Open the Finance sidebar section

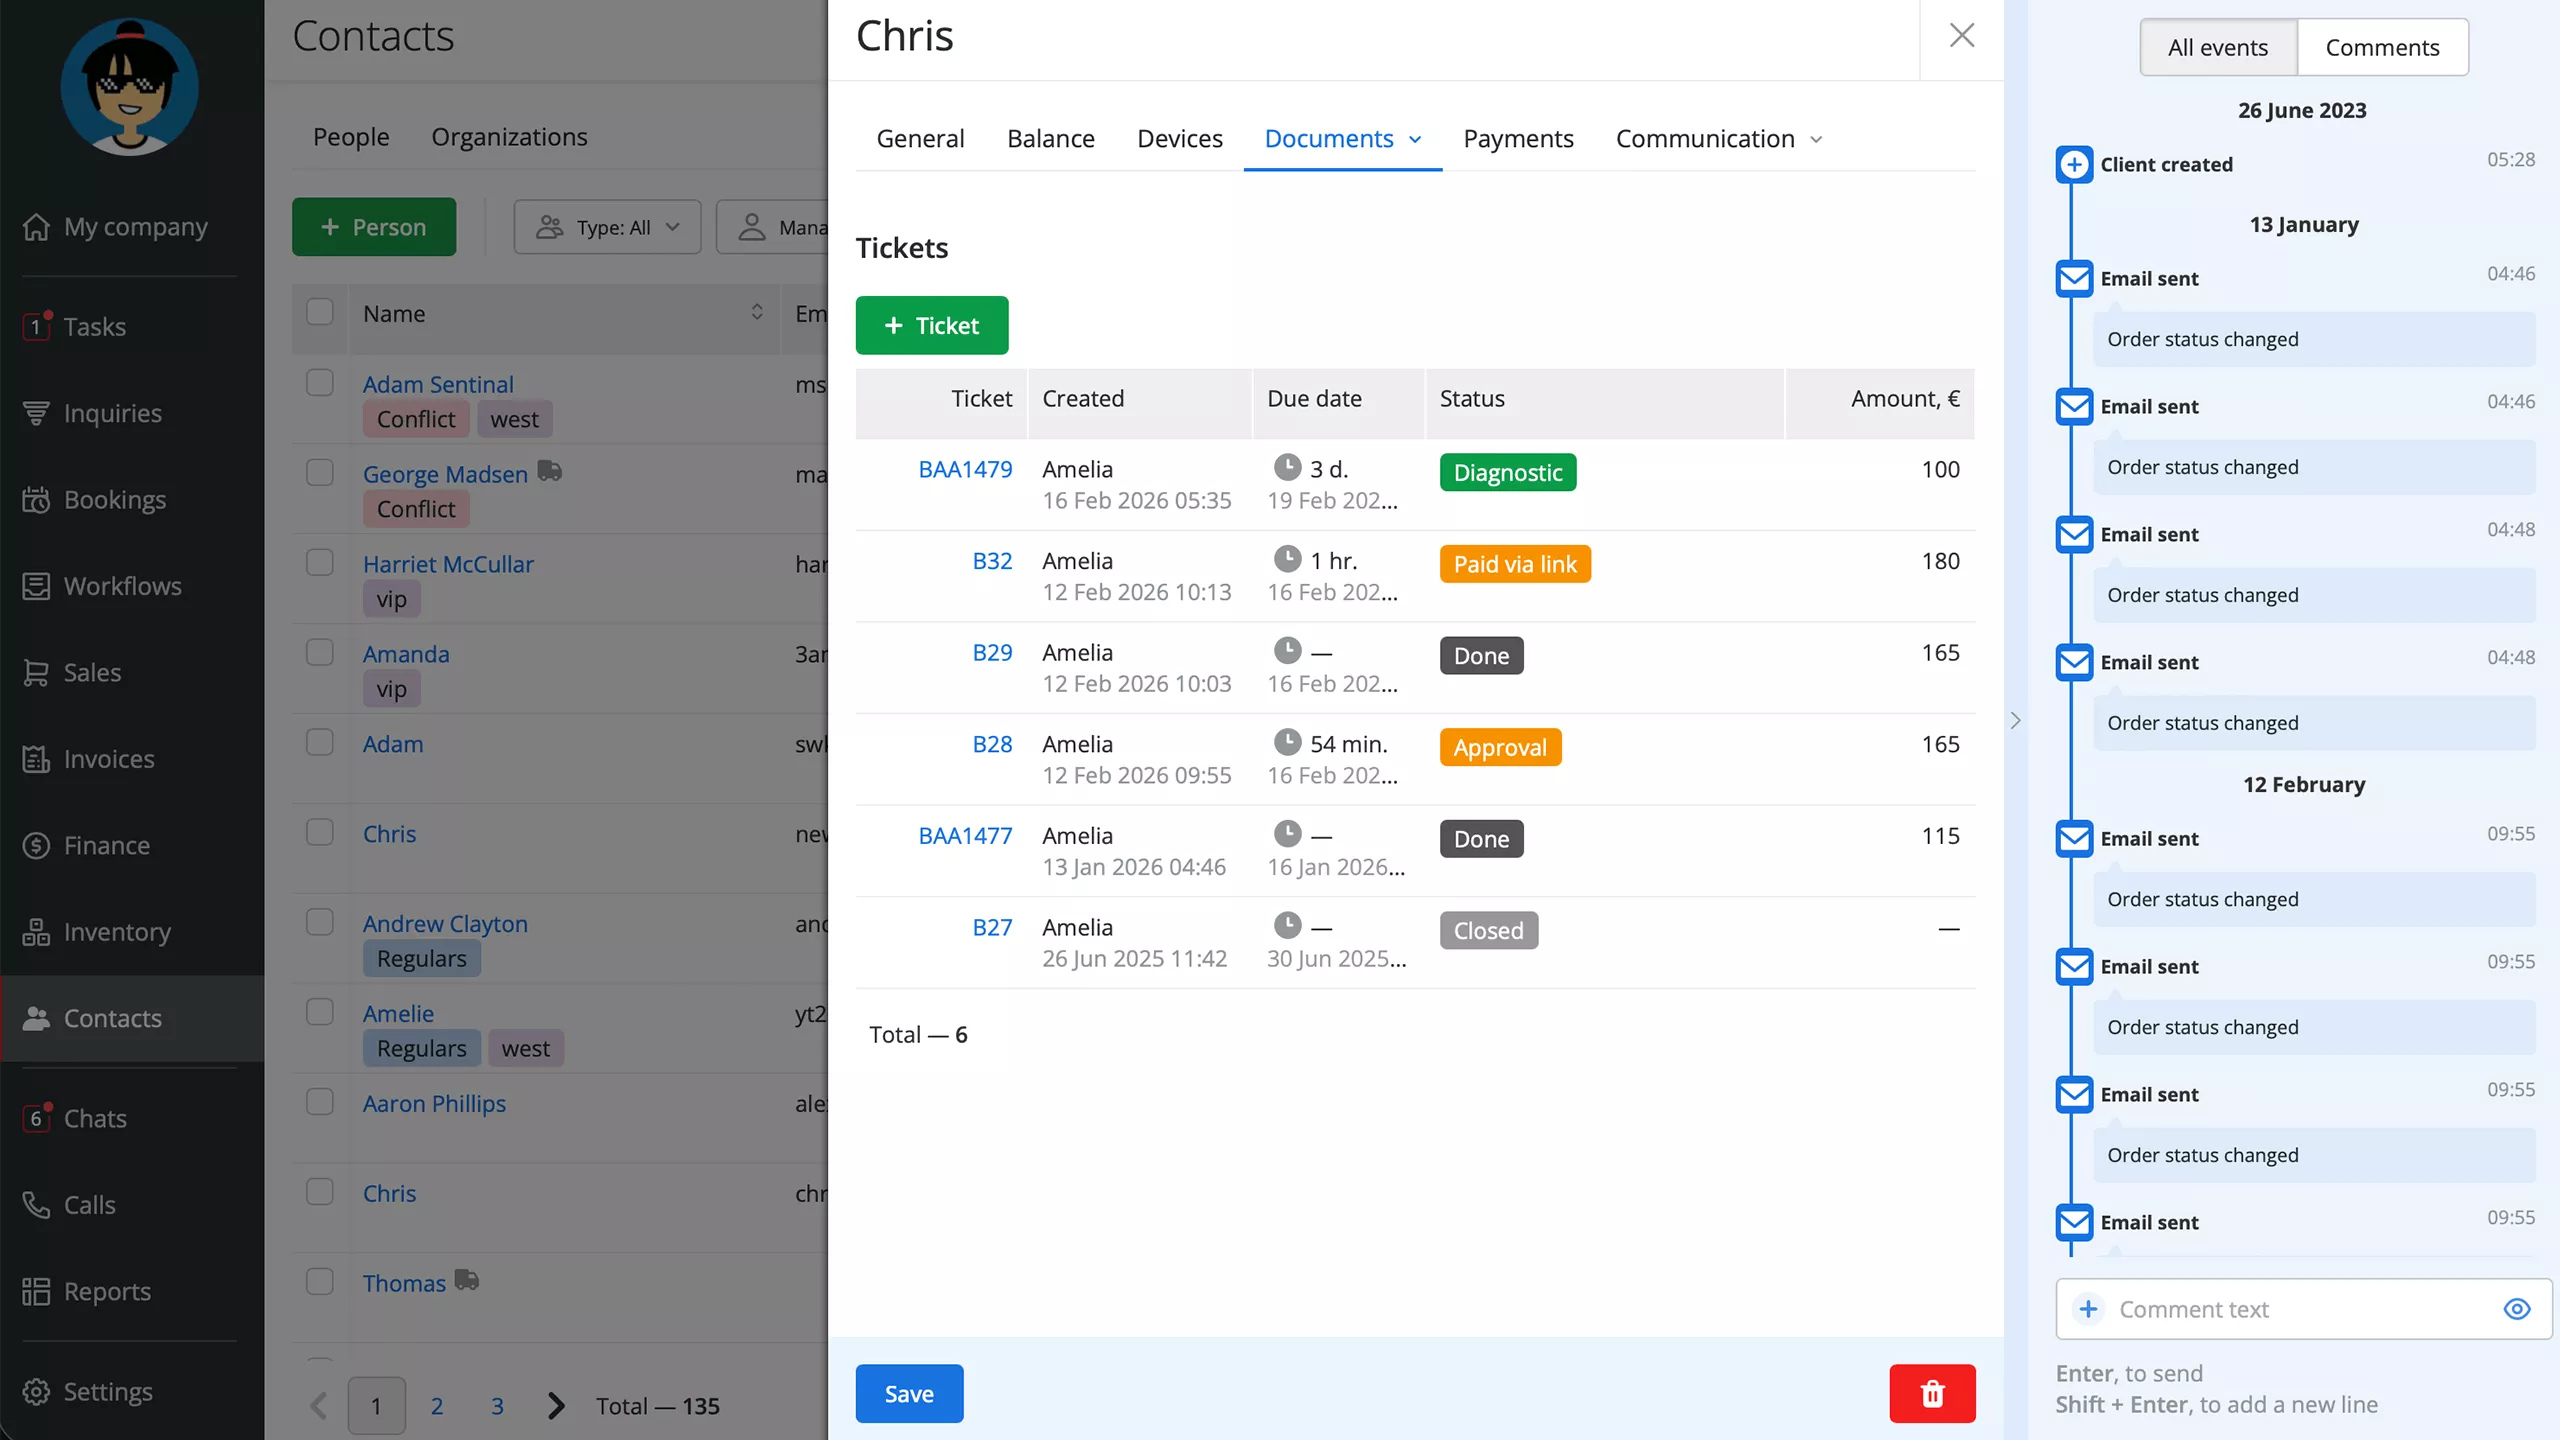point(106,846)
